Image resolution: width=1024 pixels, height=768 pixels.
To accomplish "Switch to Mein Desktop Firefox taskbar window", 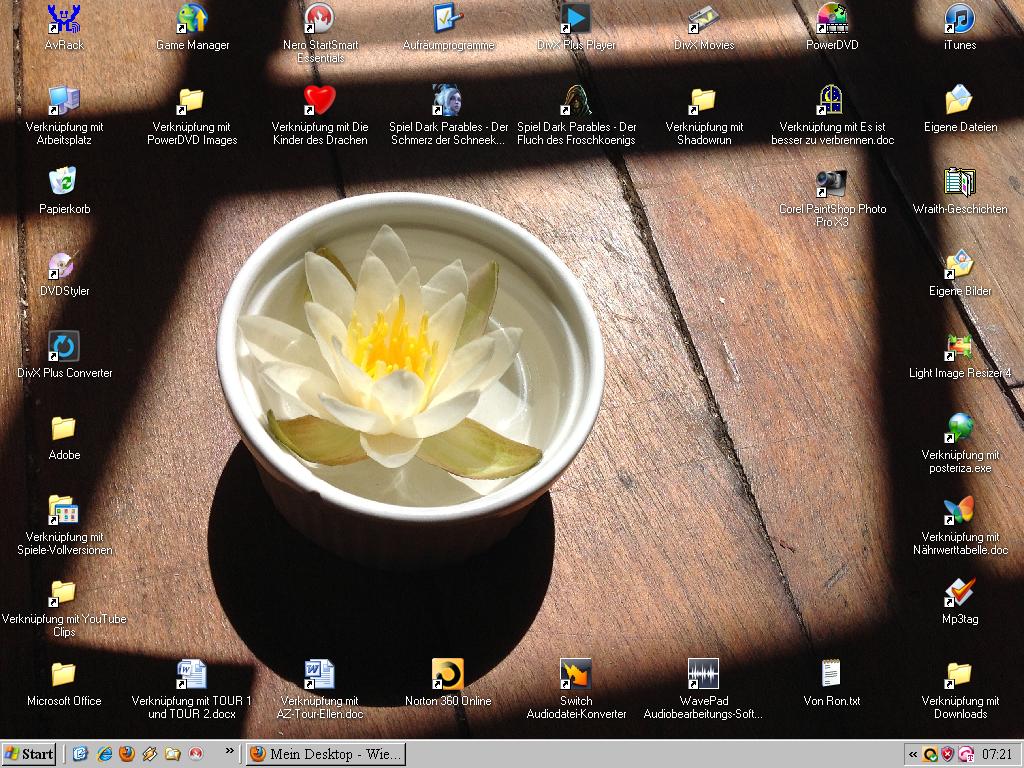I will point(326,754).
